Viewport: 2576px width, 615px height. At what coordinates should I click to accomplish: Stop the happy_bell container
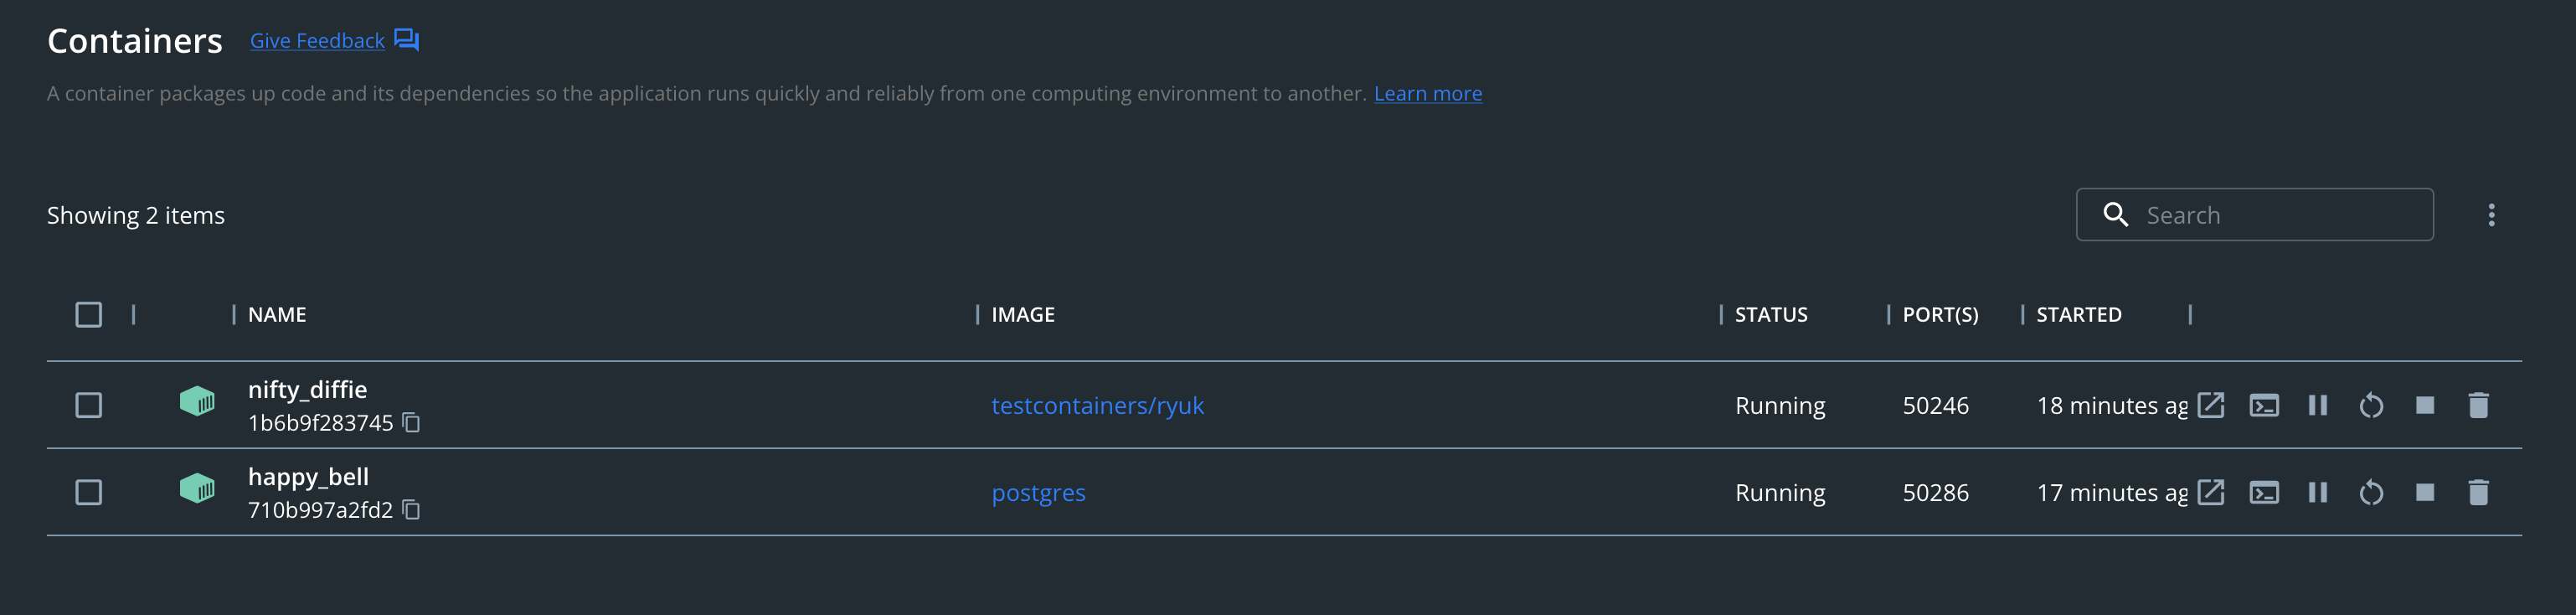click(2424, 492)
